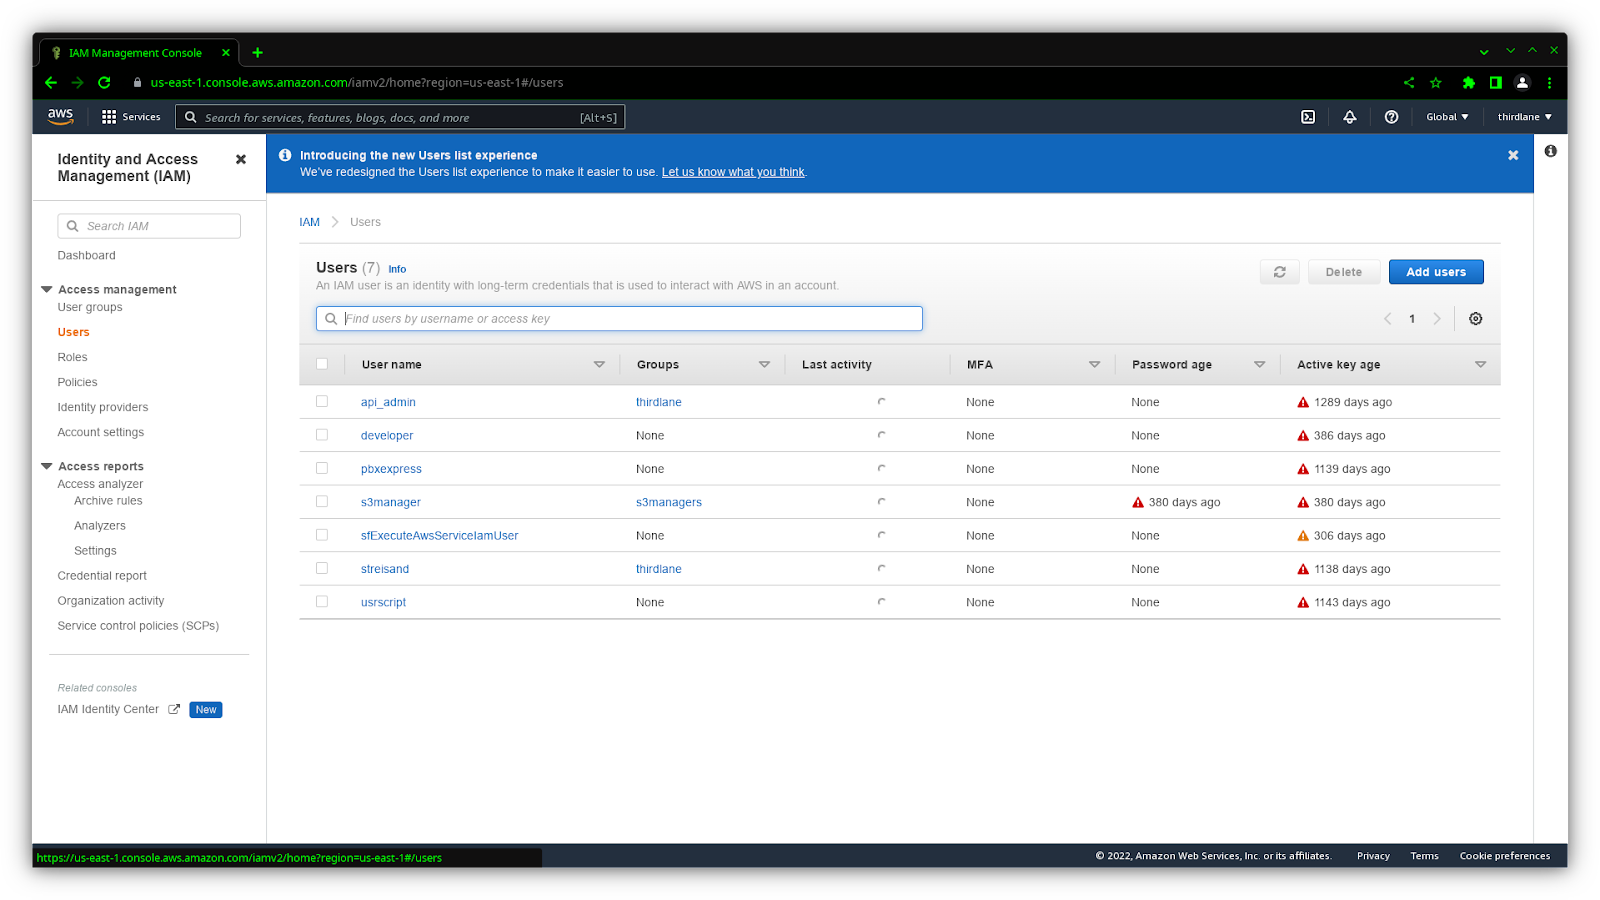Image resolution: width=1600 pixels, height=900 pixels.
Task: Check the api_admin user row
Action: (322, 401)
